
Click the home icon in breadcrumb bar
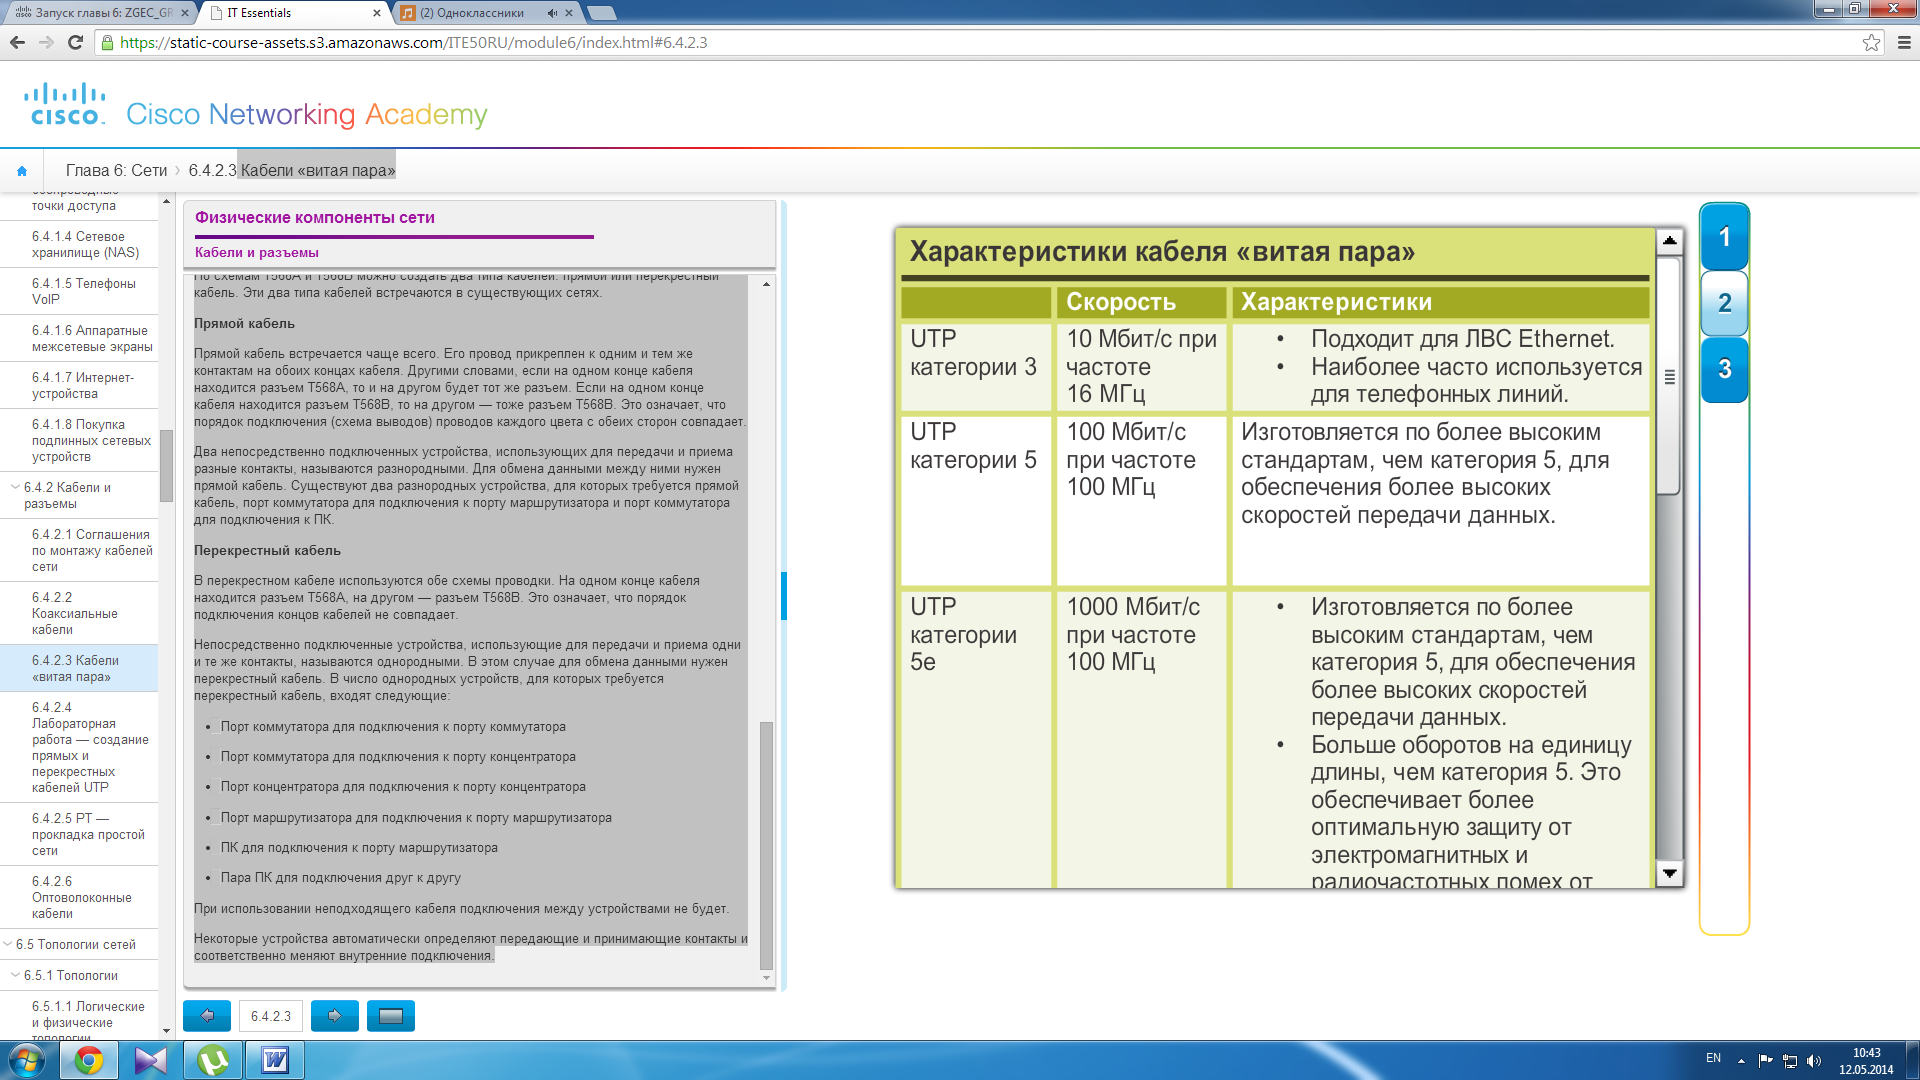pyautogui.click(x=22, y=171)
